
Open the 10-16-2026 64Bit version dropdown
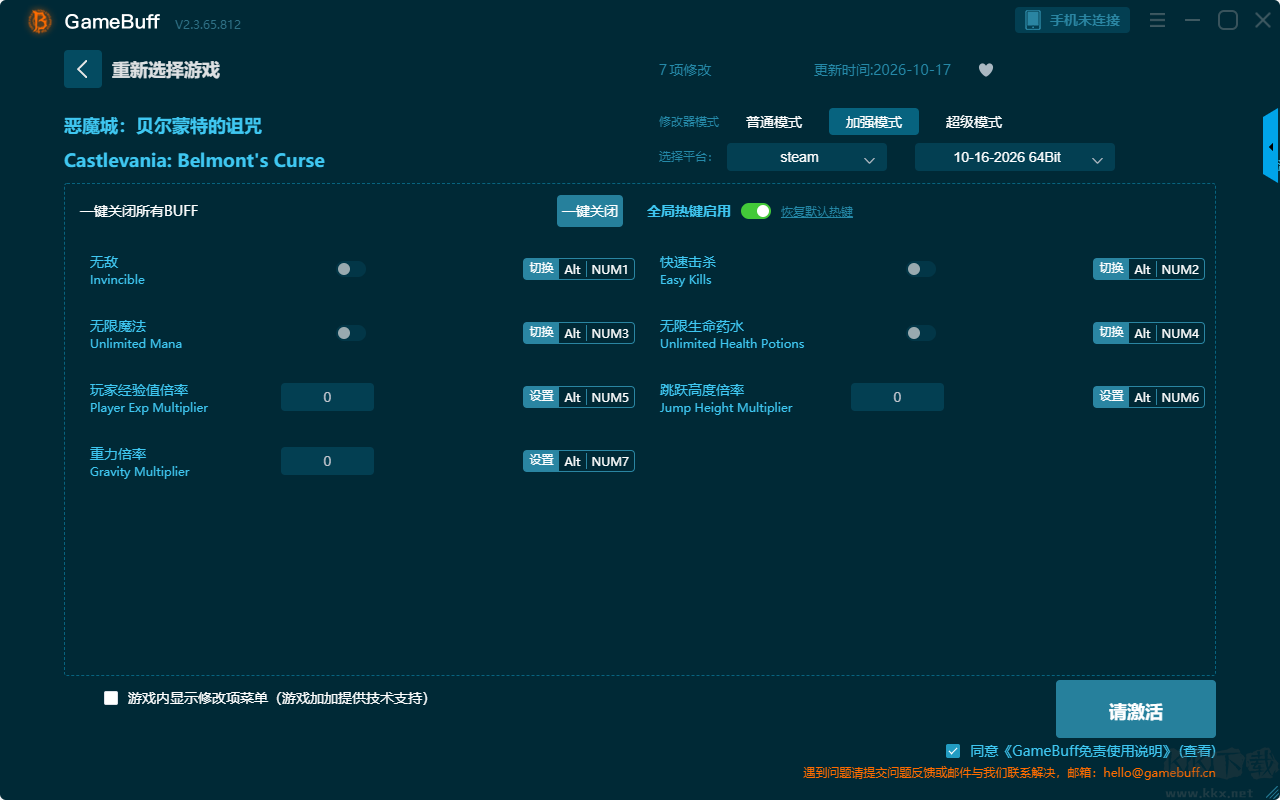[1015, 157]
